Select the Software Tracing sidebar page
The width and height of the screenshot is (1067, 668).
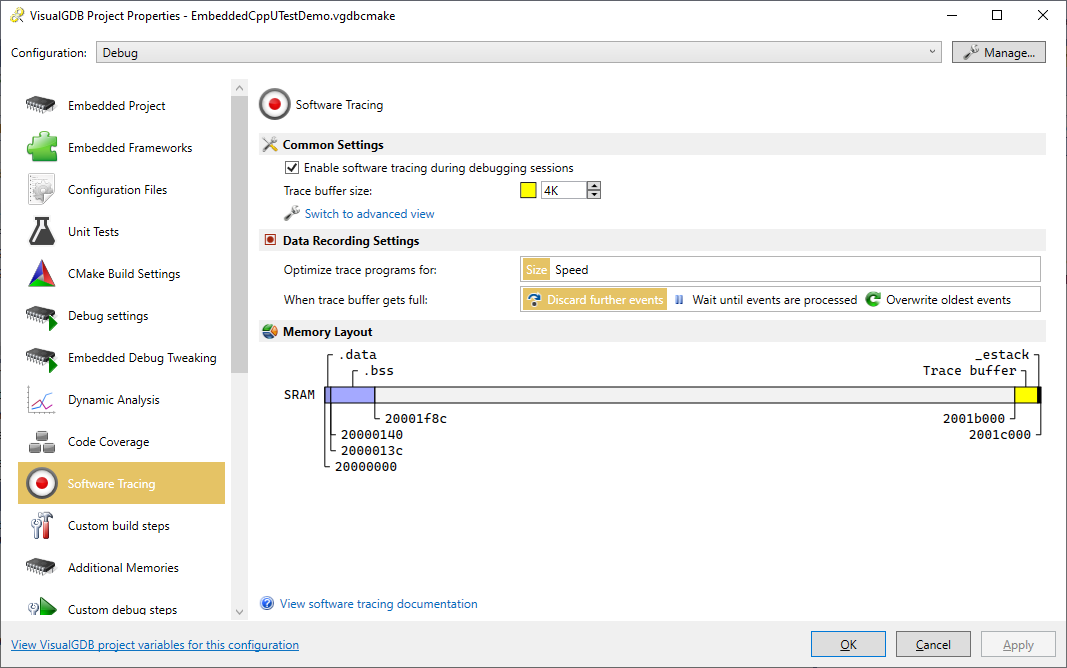121,484
